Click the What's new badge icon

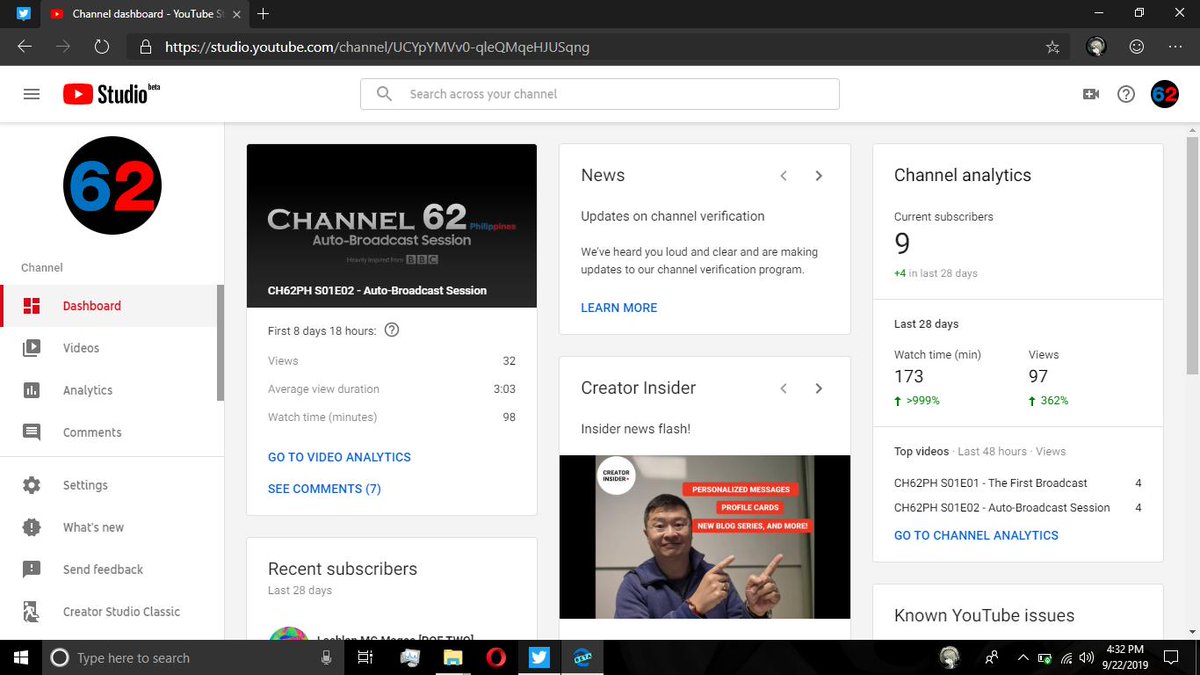32,527
